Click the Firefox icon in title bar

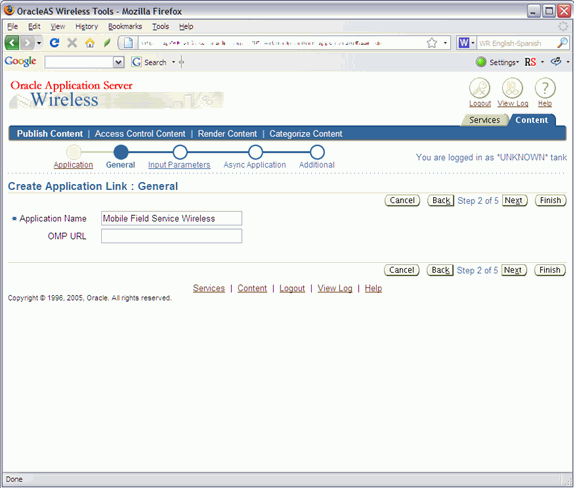click(x=9, y=10)
